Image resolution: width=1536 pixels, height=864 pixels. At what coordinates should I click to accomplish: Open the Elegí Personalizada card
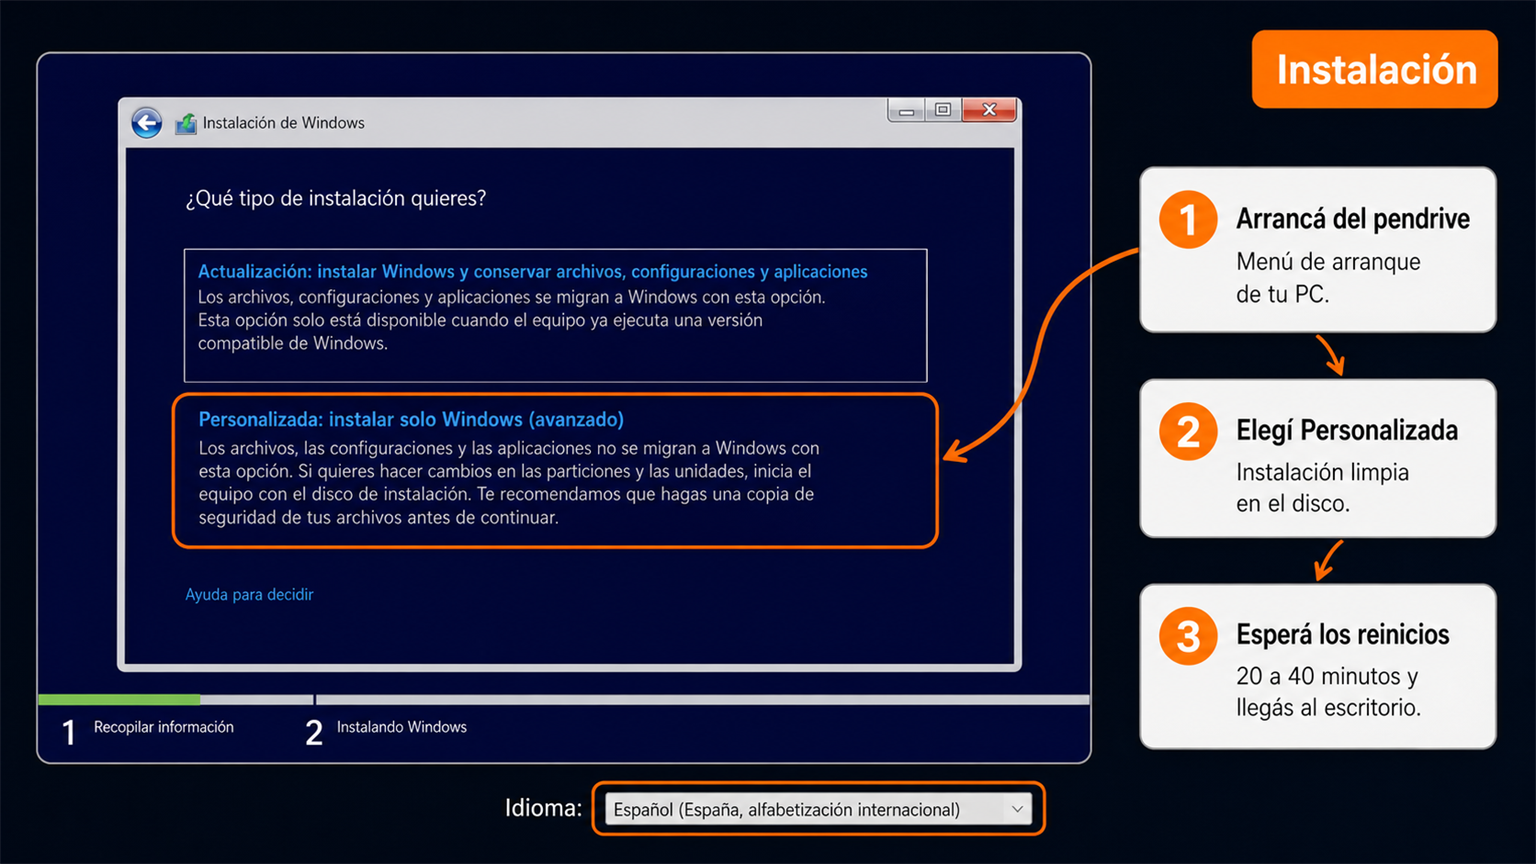pos(1318,458)
